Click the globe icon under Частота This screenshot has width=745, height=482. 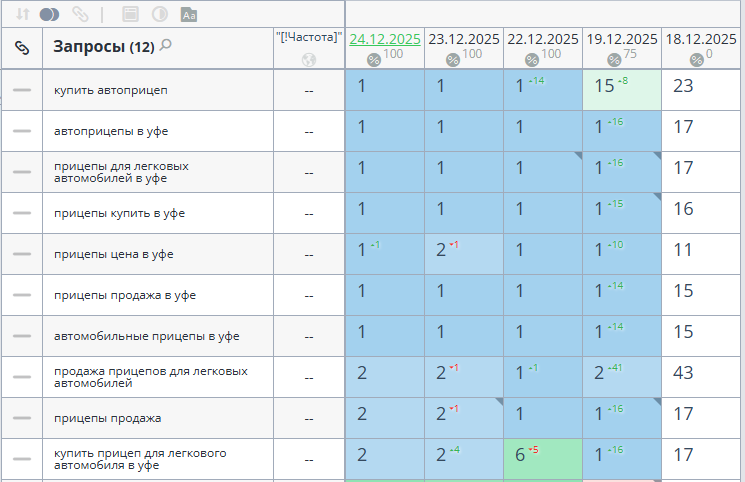(x=308, y=59)
